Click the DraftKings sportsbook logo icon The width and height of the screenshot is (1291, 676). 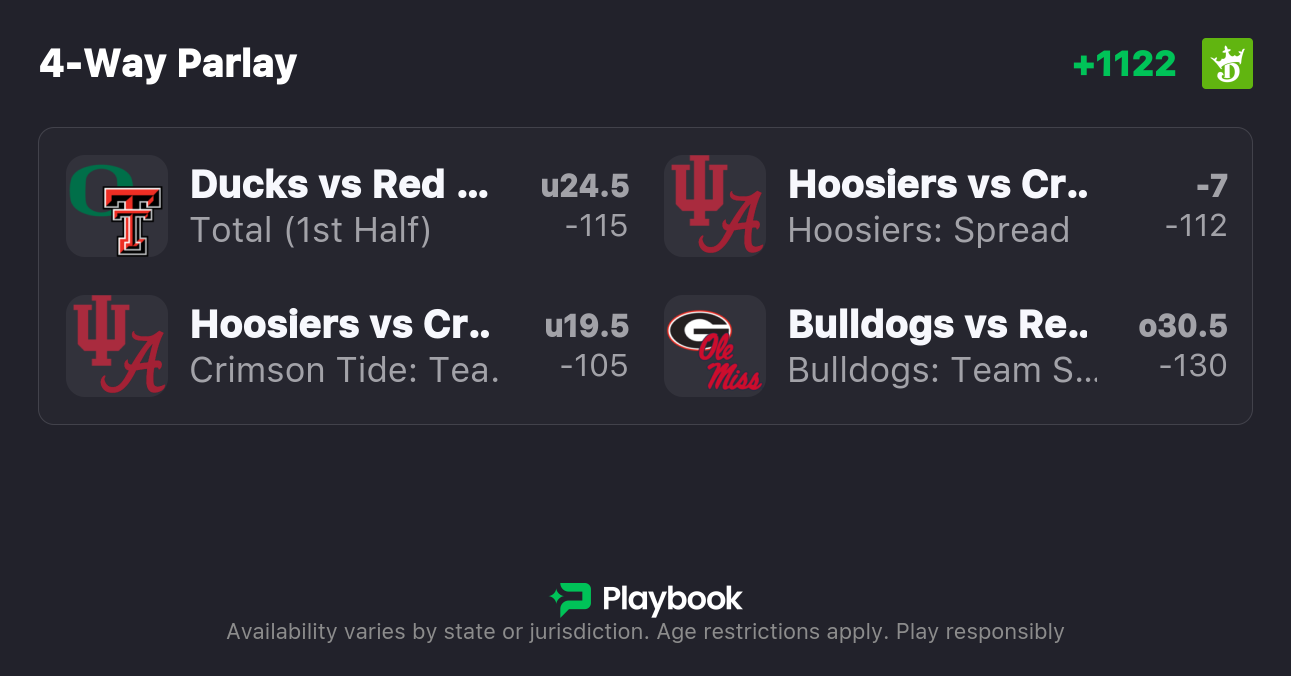click(x=1227, y=64)
